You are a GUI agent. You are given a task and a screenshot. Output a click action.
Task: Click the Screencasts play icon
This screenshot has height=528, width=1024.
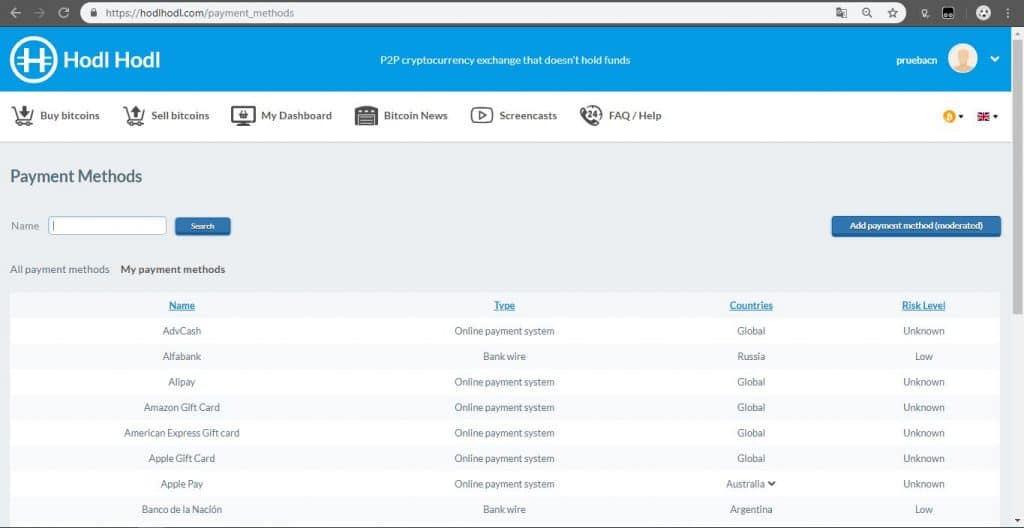(481, 116)
